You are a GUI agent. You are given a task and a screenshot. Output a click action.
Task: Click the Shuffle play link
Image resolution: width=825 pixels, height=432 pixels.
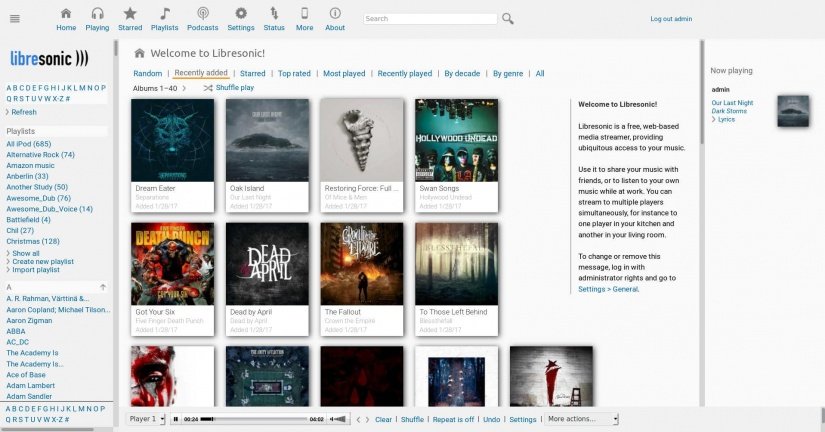click(235, 87)
